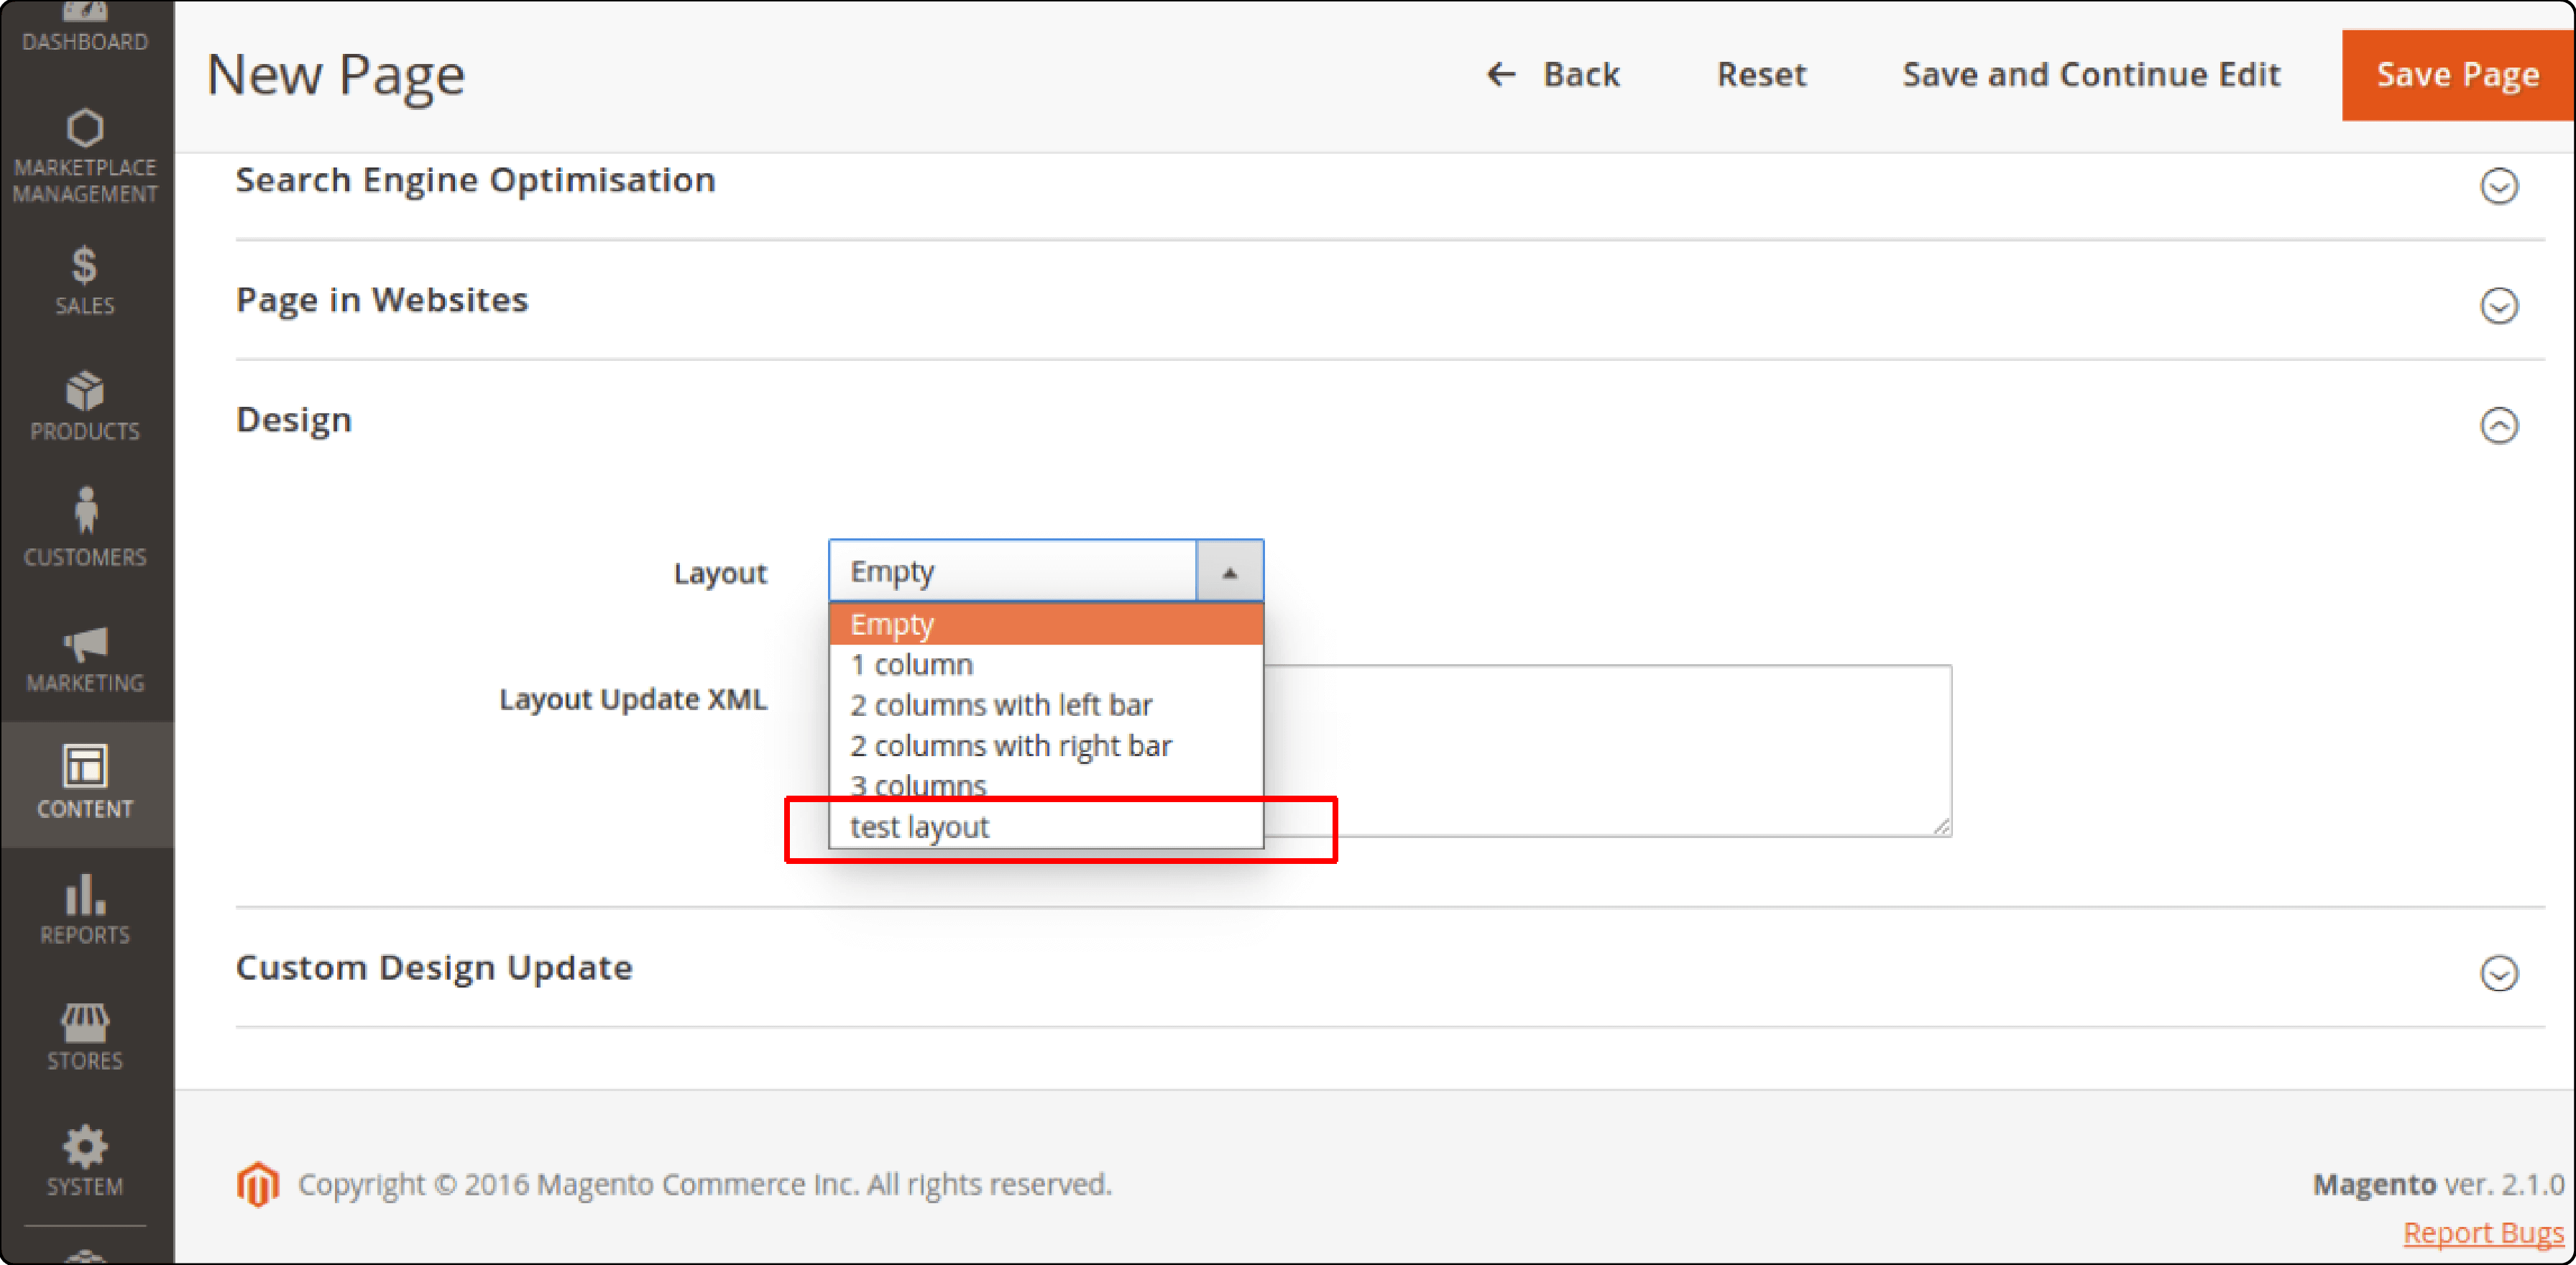Collapse the Design section
The height and width of the screenshot is (1265, 2576).
pos(2498,426)
